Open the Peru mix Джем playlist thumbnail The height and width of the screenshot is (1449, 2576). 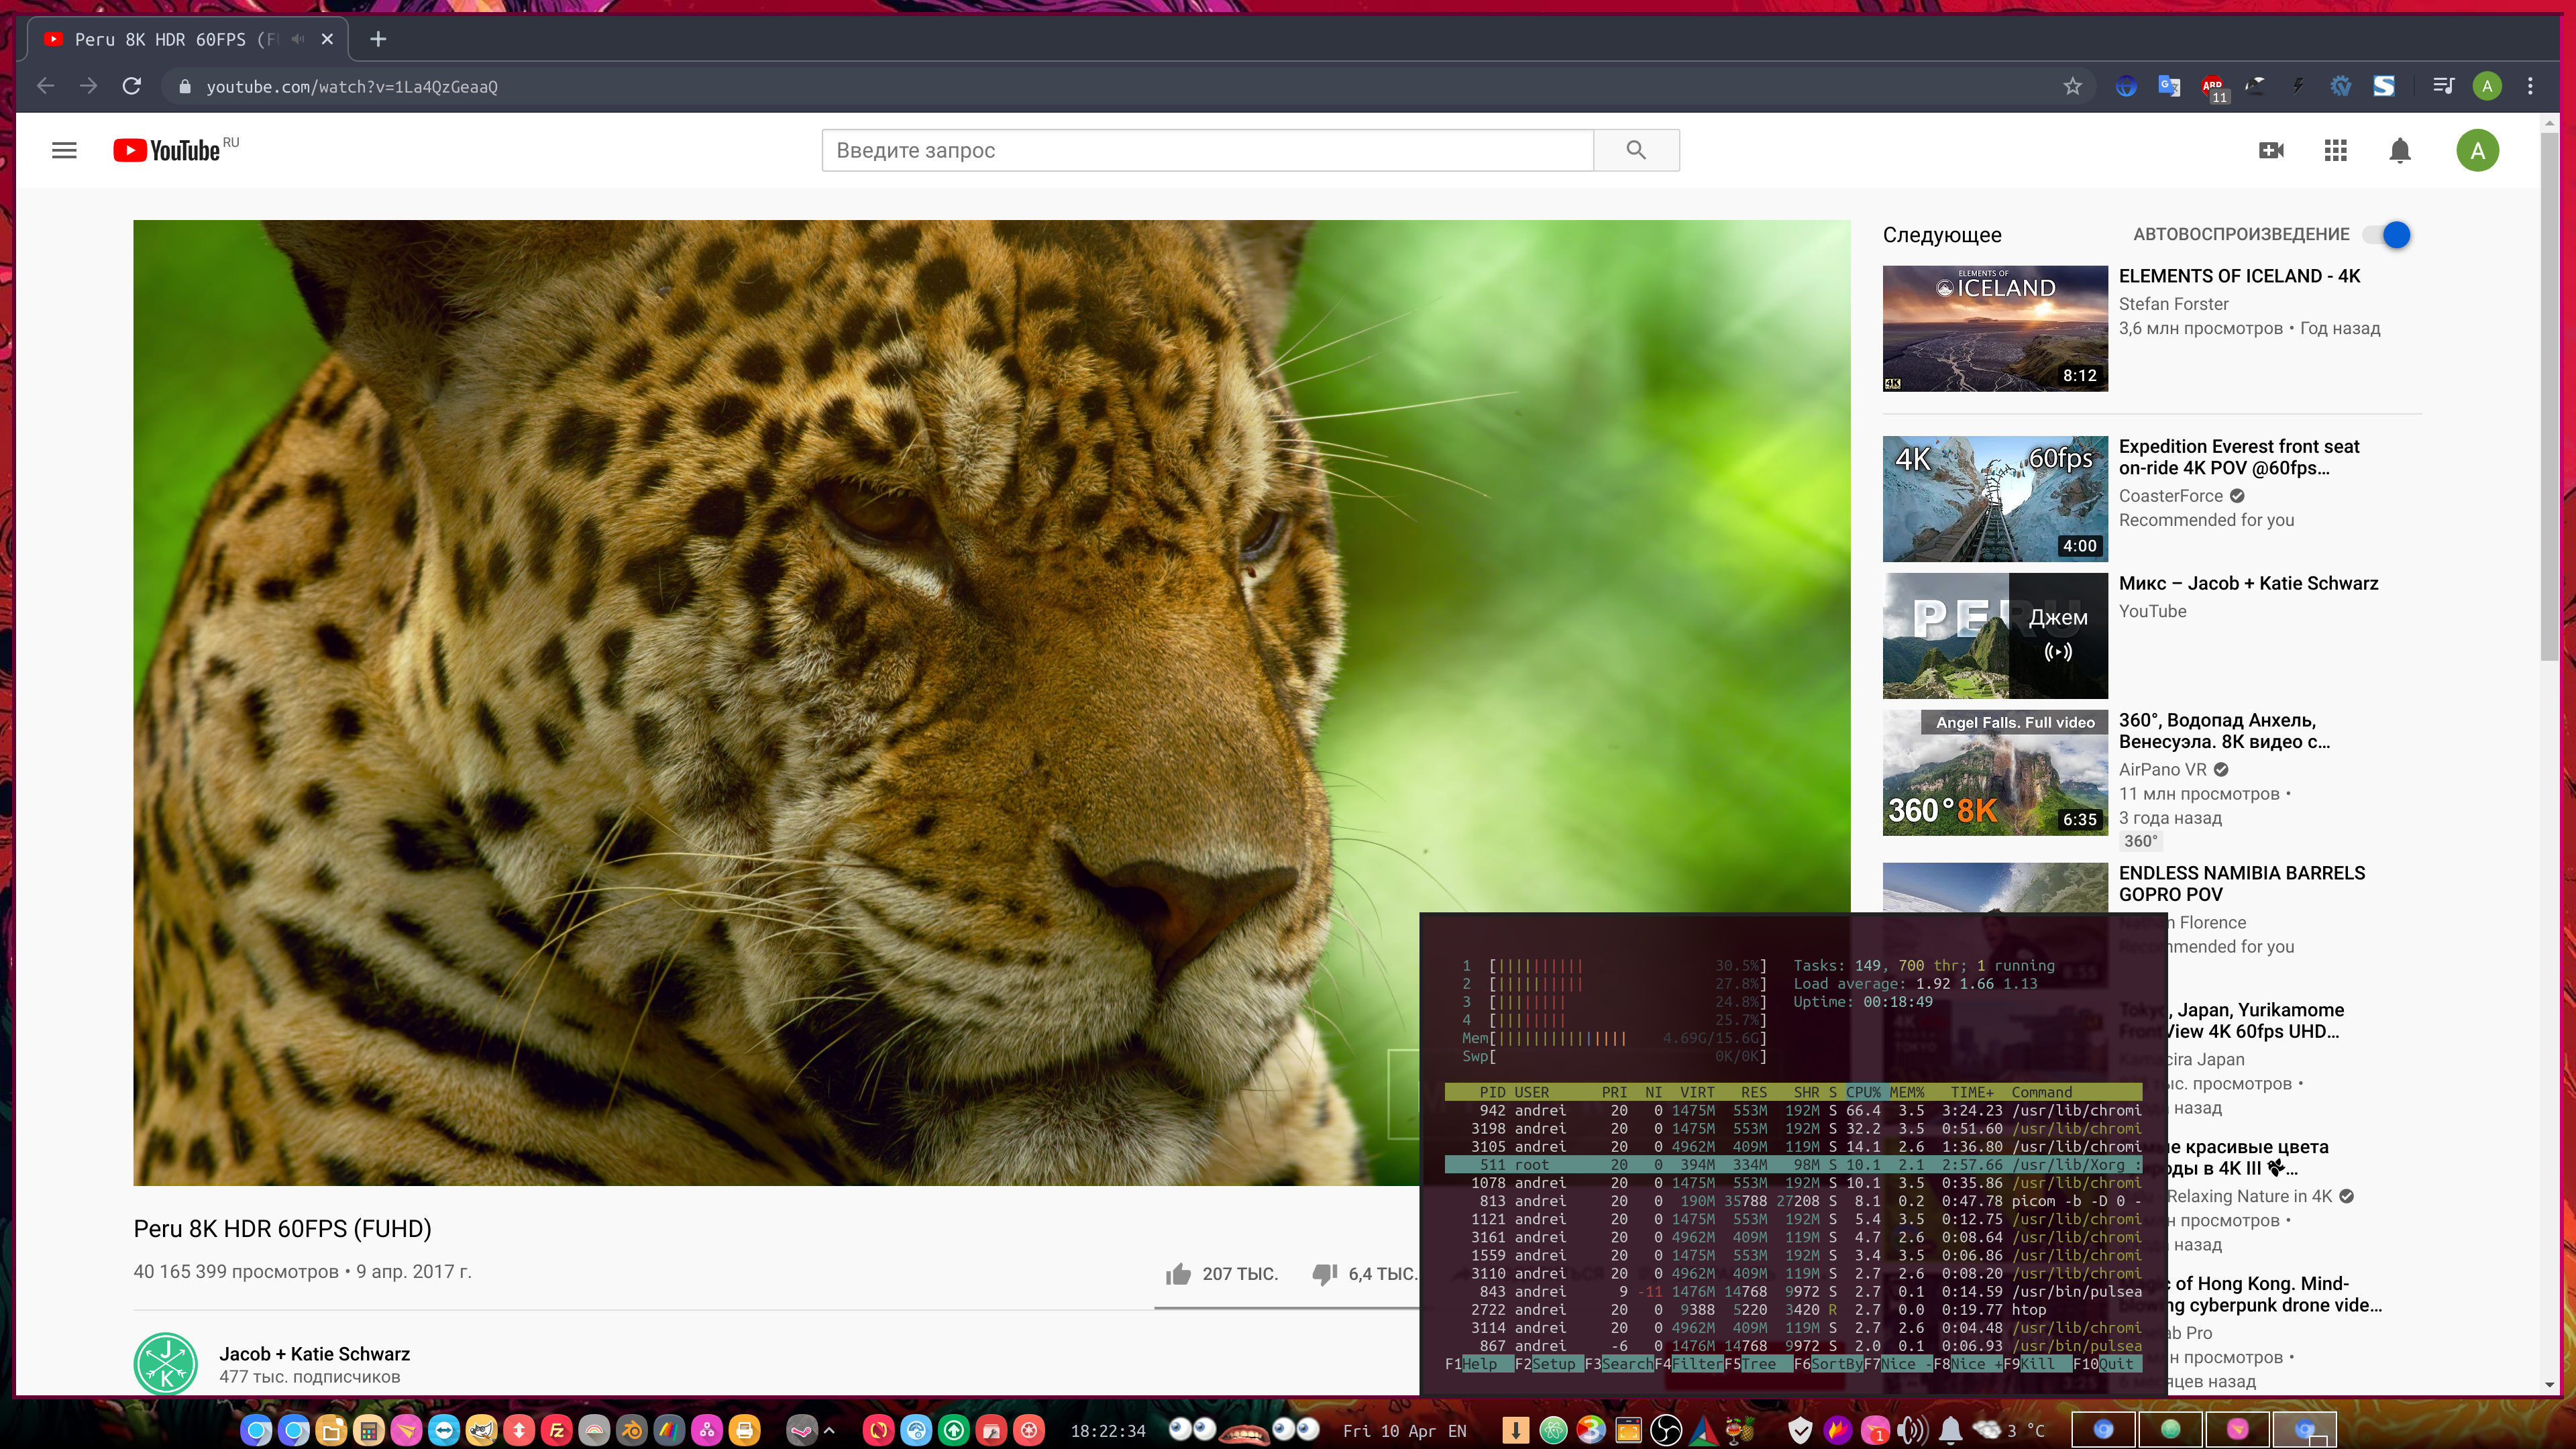point(1995,636)
